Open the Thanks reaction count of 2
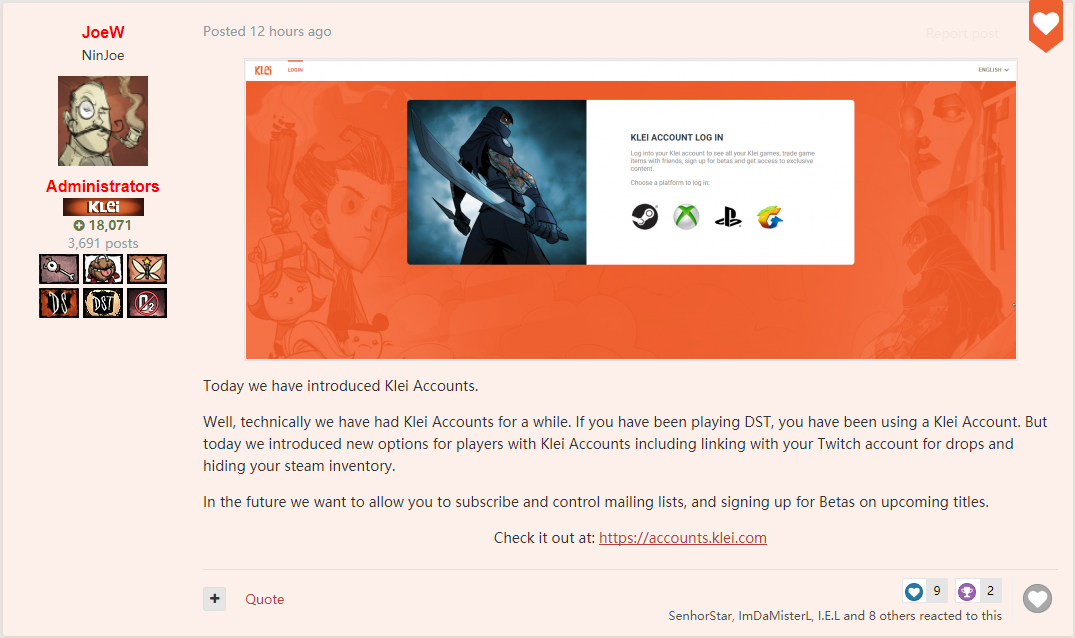This screenshot has height=638, width=1075. [x=991, y=591]
